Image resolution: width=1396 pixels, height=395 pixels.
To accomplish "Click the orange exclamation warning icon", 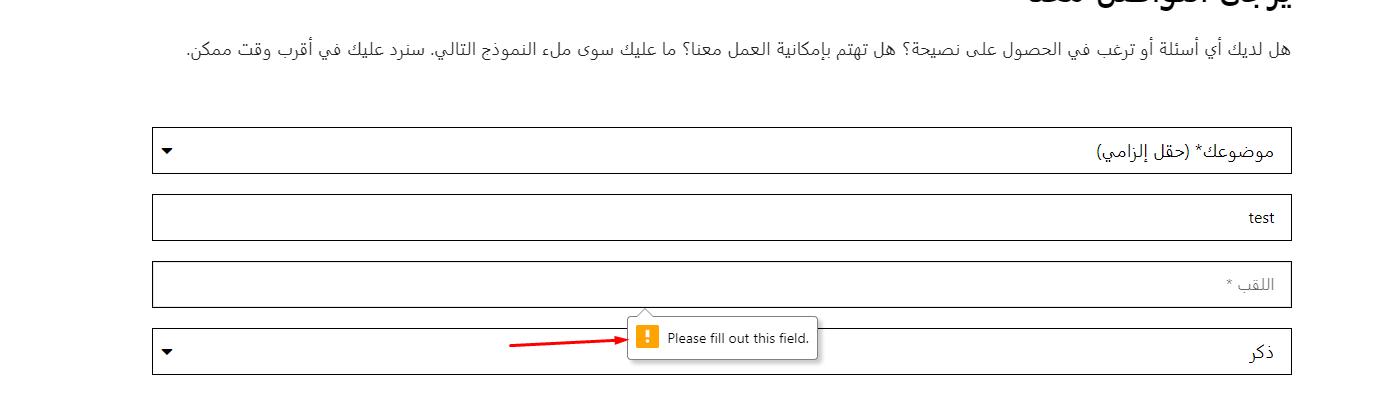I will [x=647, y=337].
